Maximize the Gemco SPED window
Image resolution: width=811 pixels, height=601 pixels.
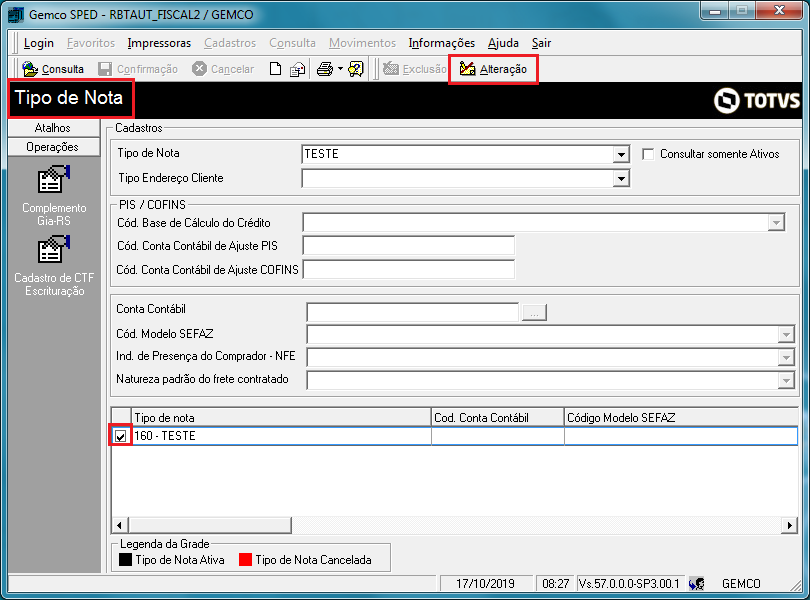pos(742,11)
